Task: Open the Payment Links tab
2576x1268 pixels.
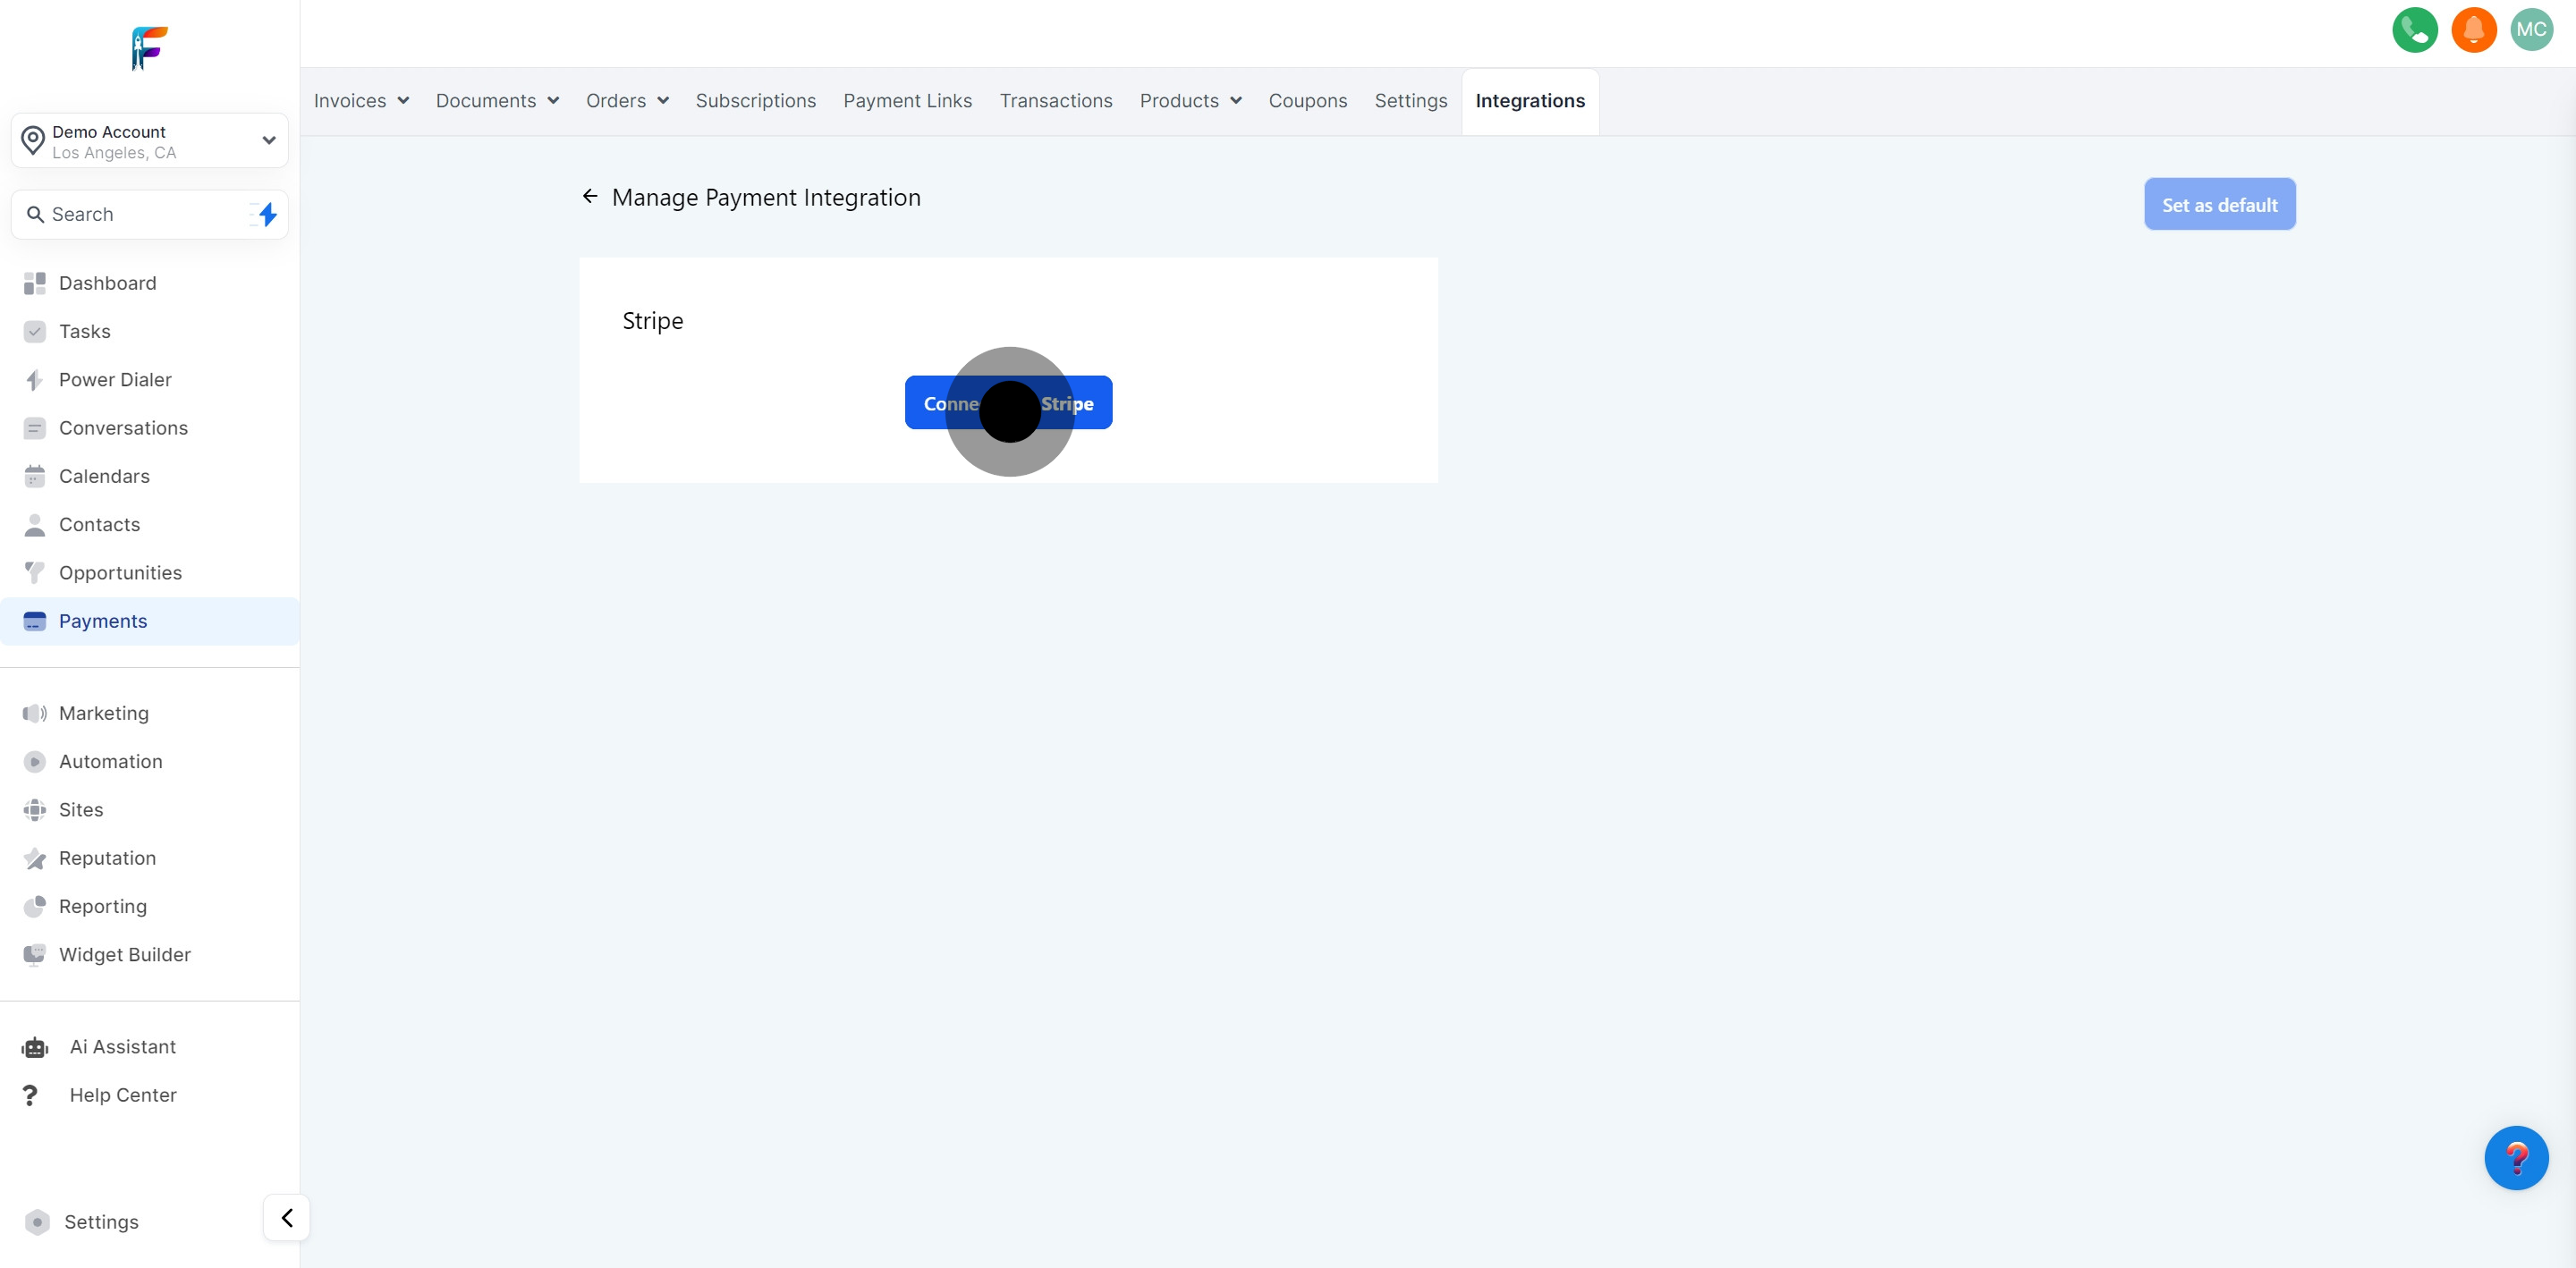Action: 907,101
